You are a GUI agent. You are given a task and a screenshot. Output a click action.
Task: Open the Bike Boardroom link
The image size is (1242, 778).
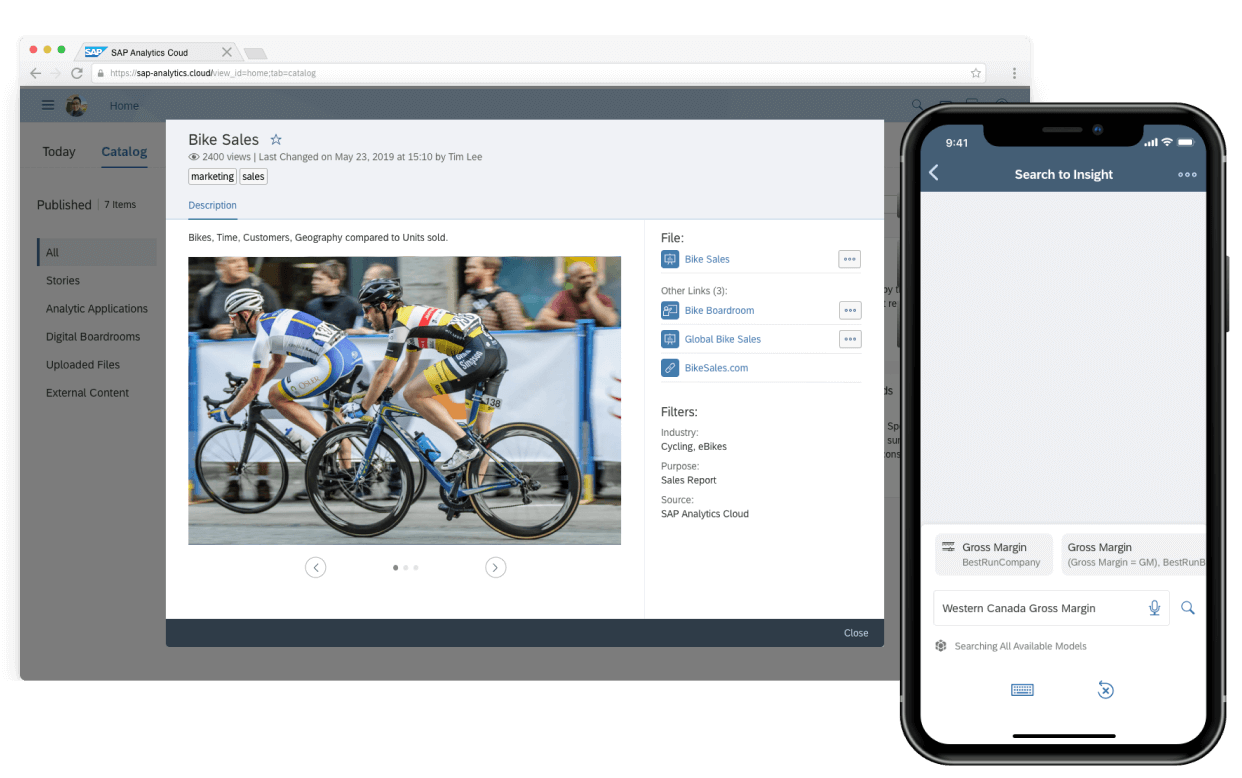[x=719, y=310]
